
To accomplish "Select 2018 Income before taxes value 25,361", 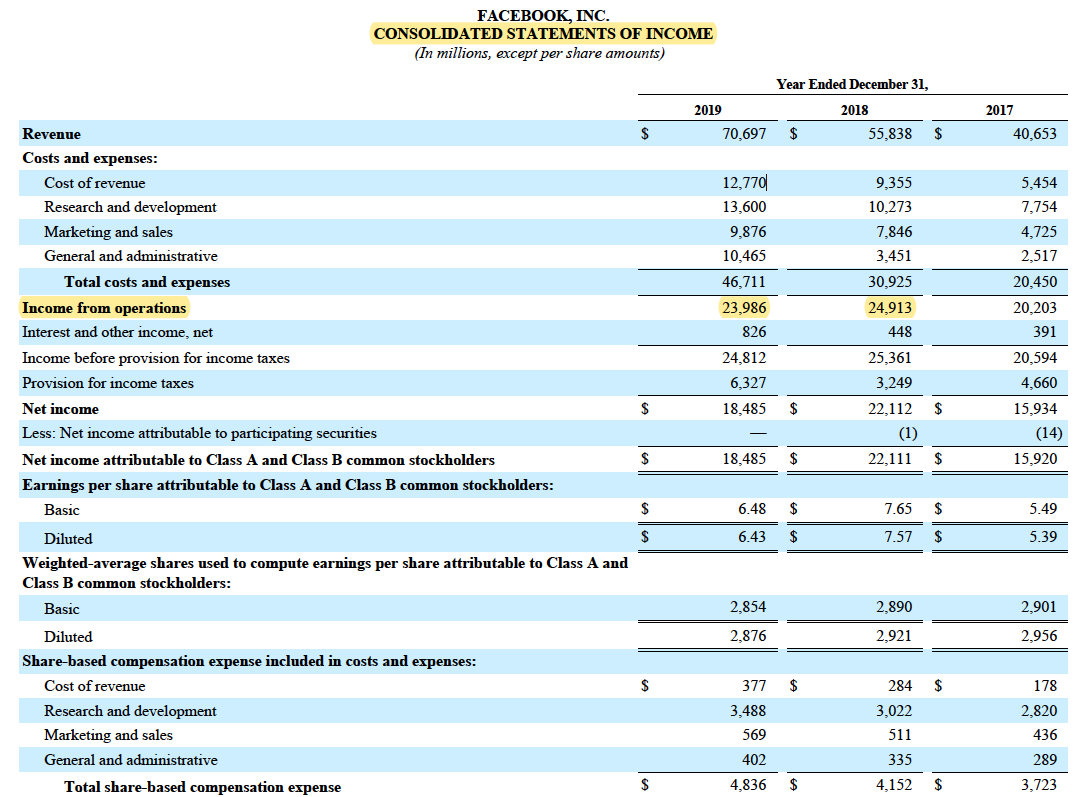I will (890, 357).
